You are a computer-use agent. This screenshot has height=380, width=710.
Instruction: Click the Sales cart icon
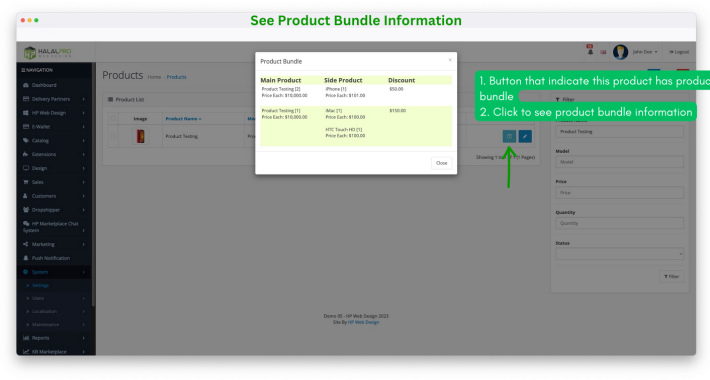[26, 182]
